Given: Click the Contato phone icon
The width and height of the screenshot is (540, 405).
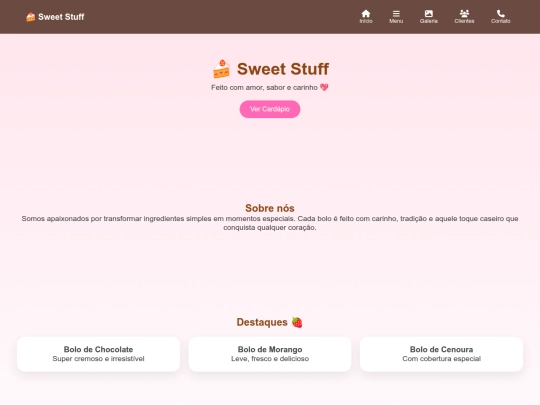Looking at the screenshot, I should coord(501,13).
